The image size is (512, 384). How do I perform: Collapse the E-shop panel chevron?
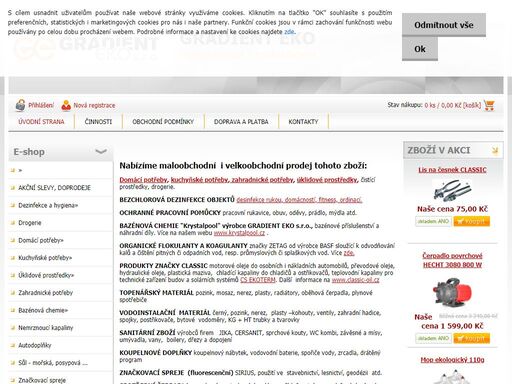tap(101, 152)
